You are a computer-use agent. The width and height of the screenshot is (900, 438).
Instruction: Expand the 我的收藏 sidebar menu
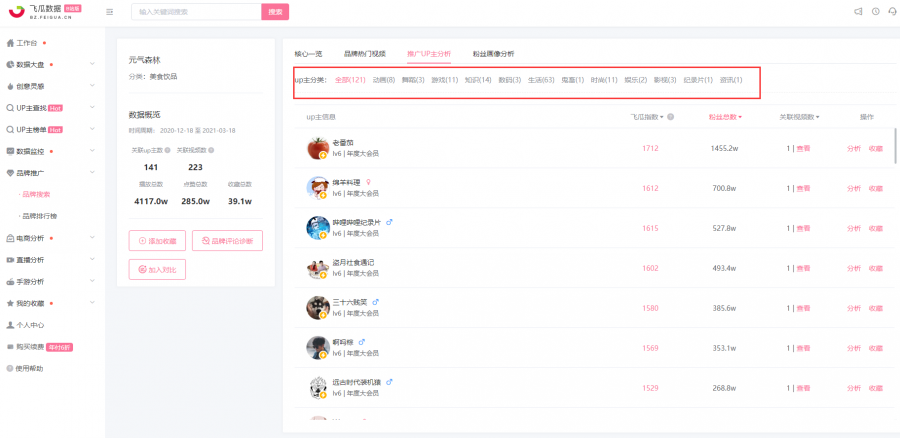pos(92,303)
